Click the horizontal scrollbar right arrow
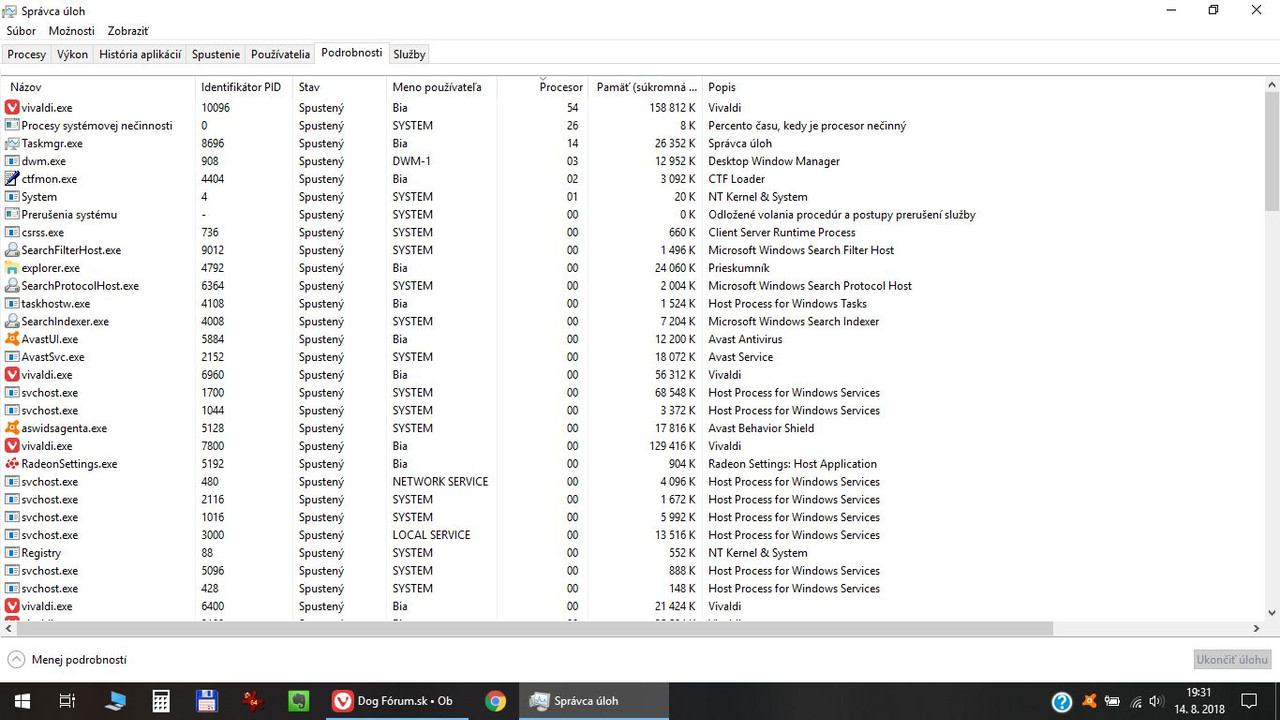The image size is (1280, 720). pos(1257,629)
